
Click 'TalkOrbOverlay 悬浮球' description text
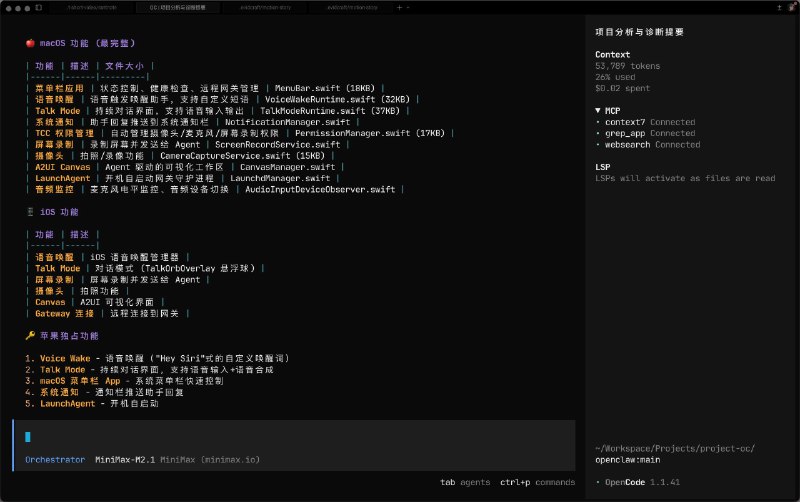[x=197, y=268]
